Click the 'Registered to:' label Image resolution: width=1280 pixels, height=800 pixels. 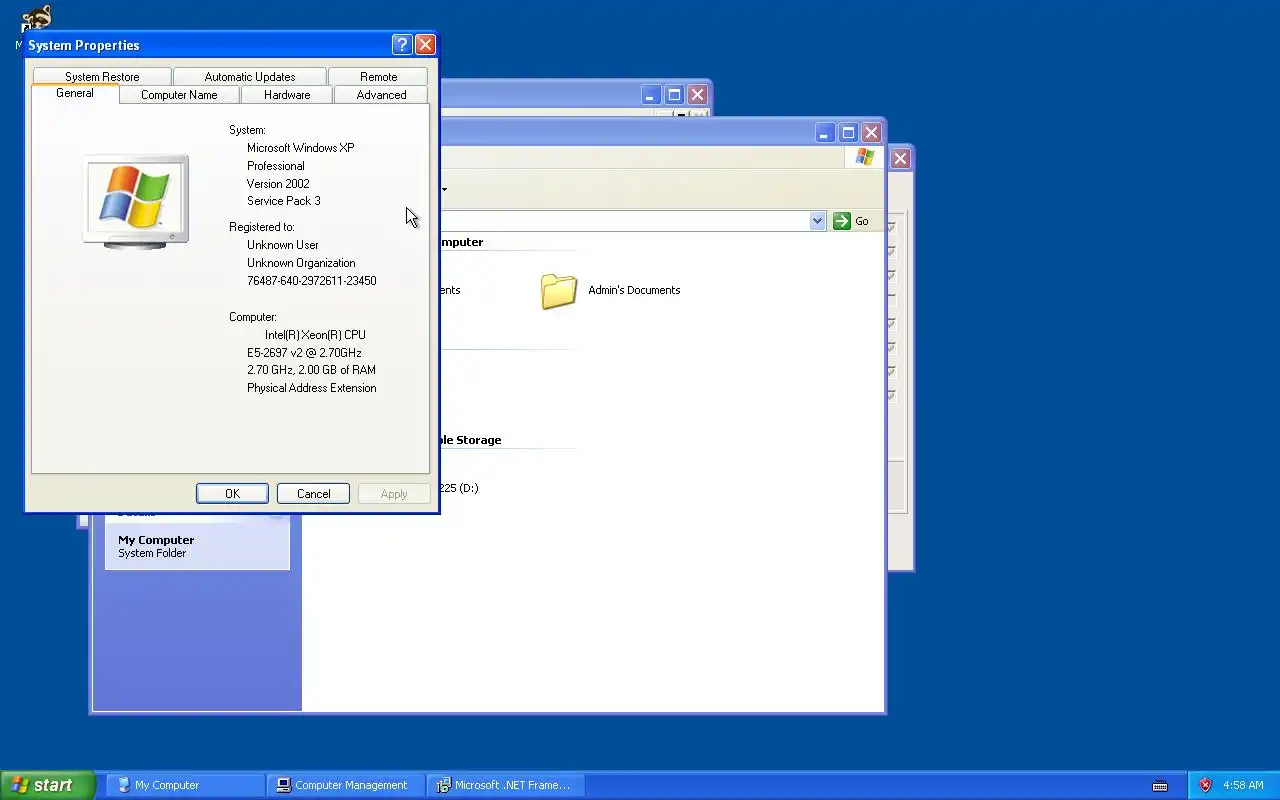tap(261, 227)
